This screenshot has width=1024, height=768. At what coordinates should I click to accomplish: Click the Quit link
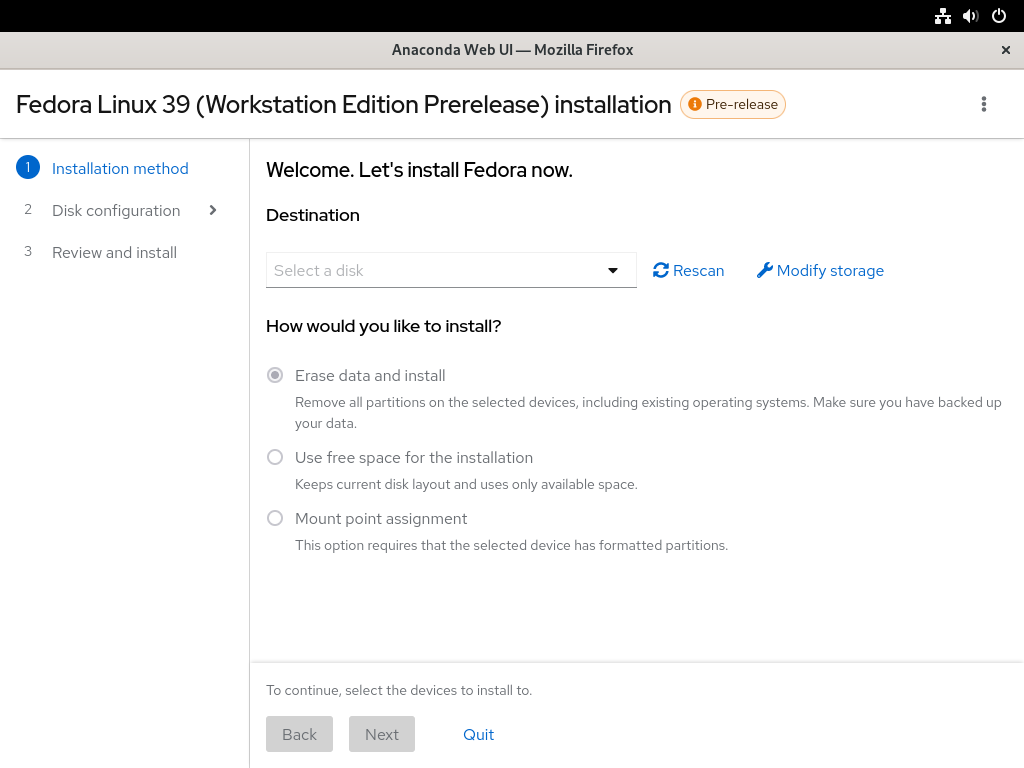pos(479,735)
